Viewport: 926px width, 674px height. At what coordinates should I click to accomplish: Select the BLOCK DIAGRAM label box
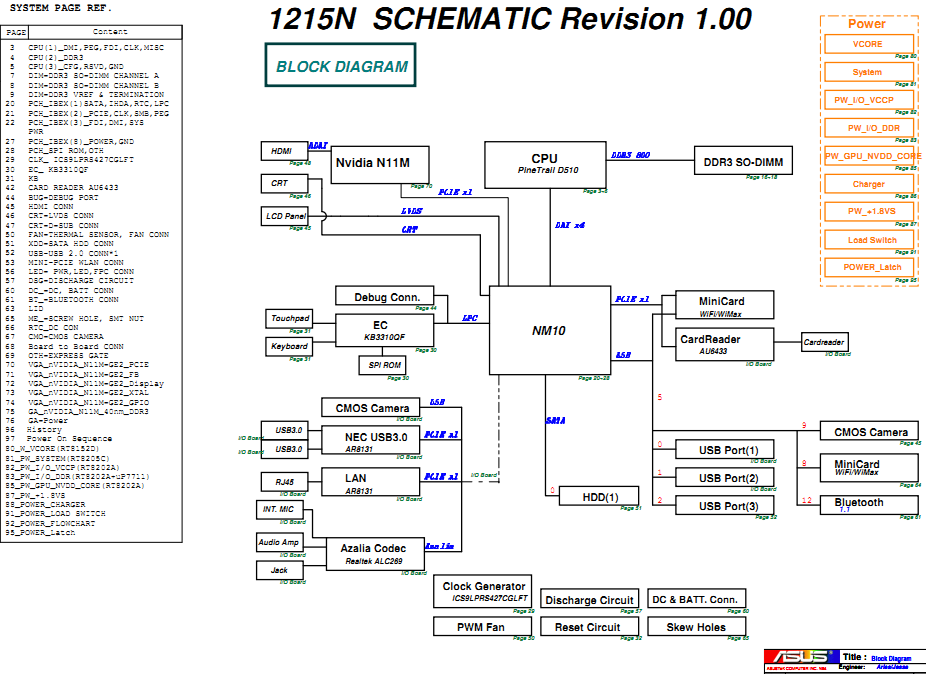340,65
